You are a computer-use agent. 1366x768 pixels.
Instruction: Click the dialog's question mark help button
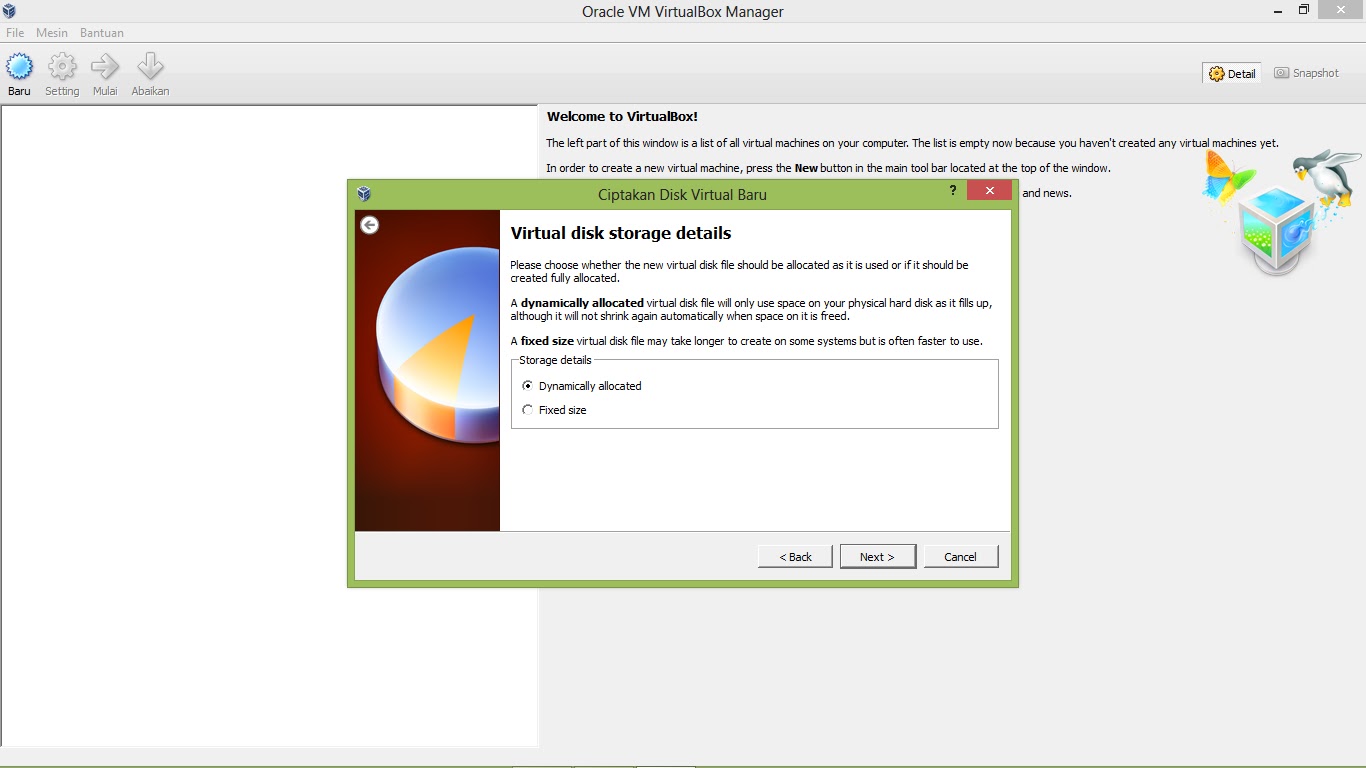coord(953,191)
